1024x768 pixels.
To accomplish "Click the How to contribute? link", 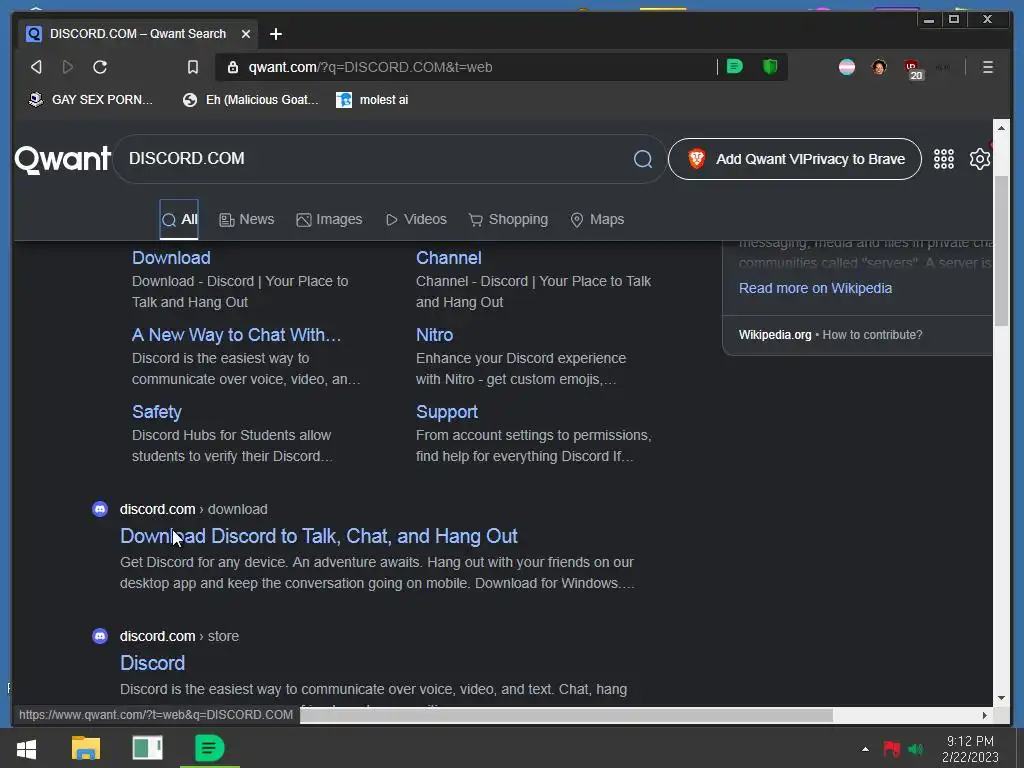I will (872, 335).
